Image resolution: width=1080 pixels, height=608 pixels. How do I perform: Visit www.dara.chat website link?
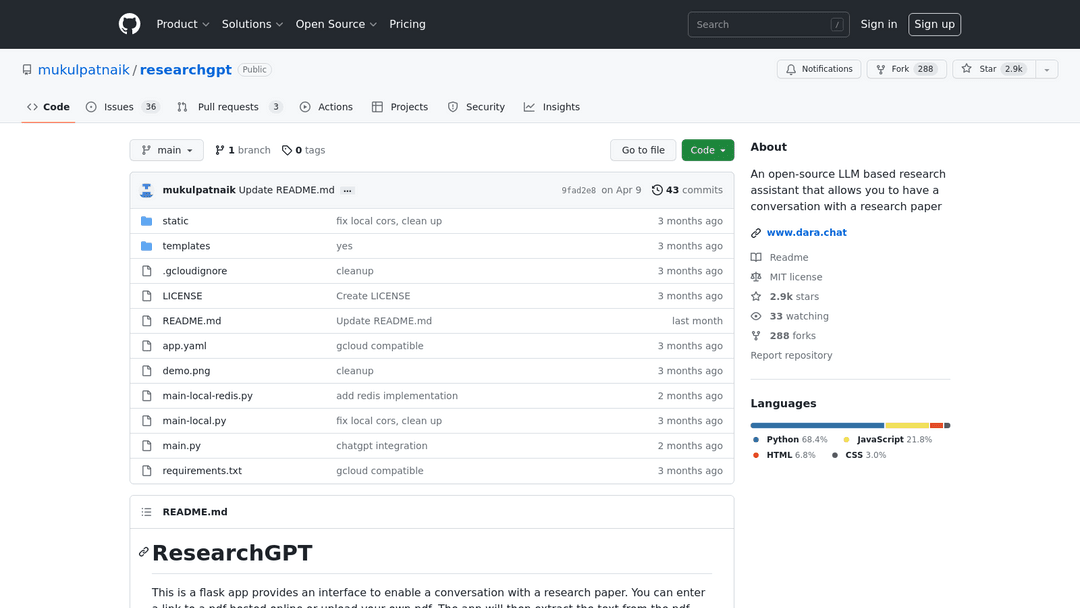pos(806,233)
